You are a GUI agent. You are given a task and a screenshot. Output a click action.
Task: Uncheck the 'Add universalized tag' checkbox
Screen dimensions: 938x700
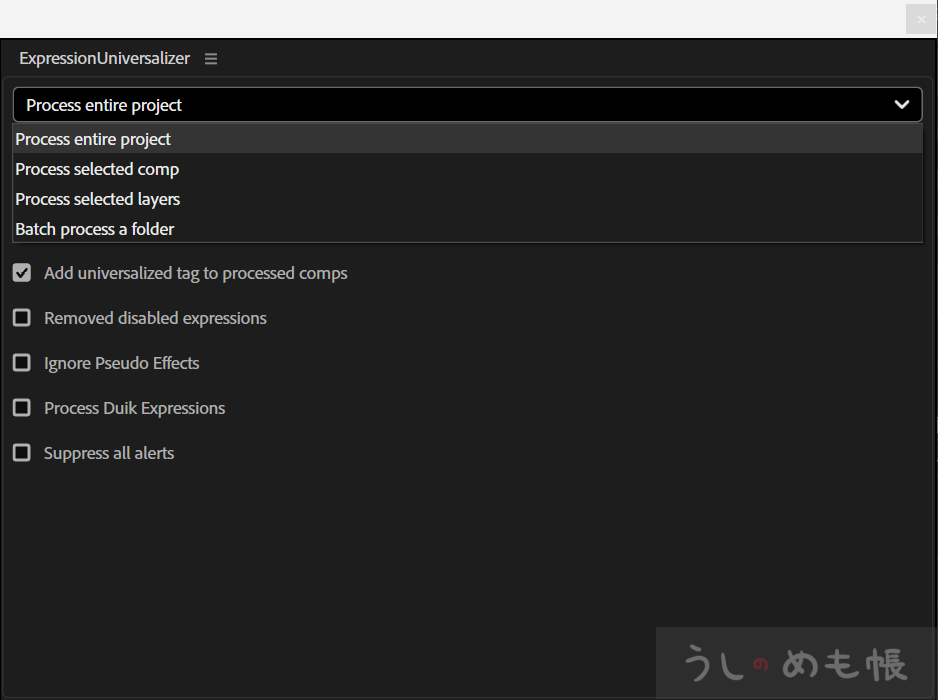(22, 273)
